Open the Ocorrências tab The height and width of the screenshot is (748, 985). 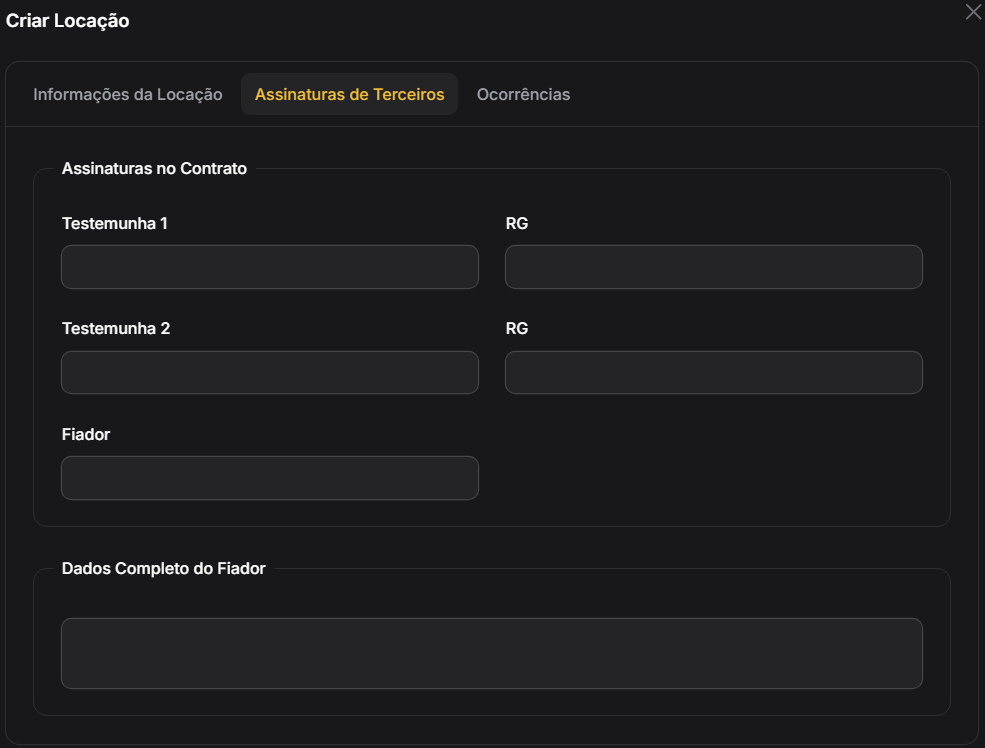(523, 94)
